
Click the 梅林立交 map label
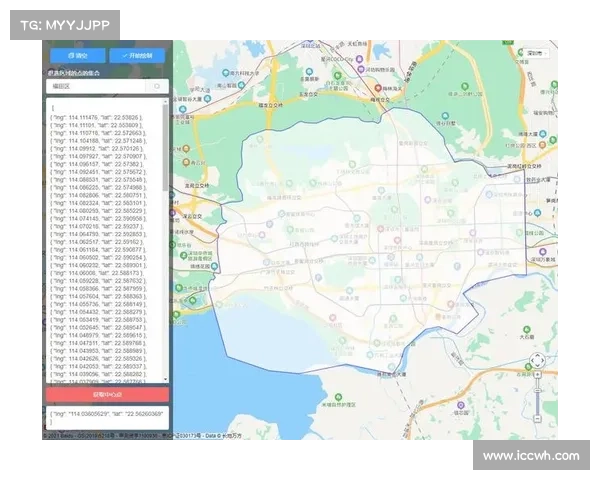(380, 100)
